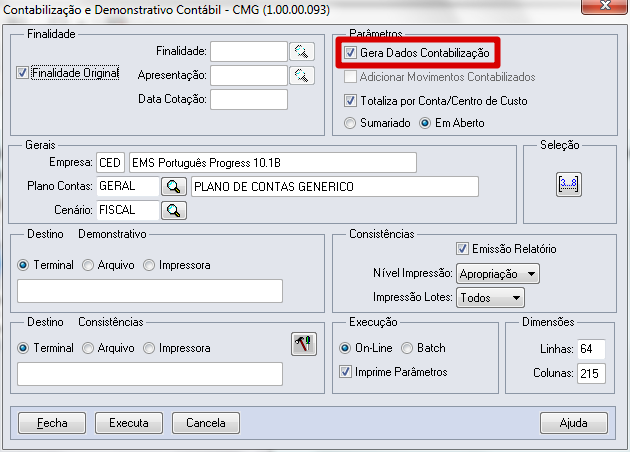The image size is (630, 452).
Task: Toggle the Finalidade Original checkbox
Action: [x=22, y=73]
